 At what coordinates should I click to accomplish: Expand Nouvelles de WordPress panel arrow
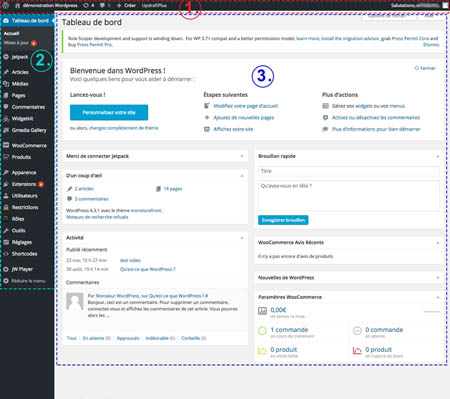[x=438, y=278]
